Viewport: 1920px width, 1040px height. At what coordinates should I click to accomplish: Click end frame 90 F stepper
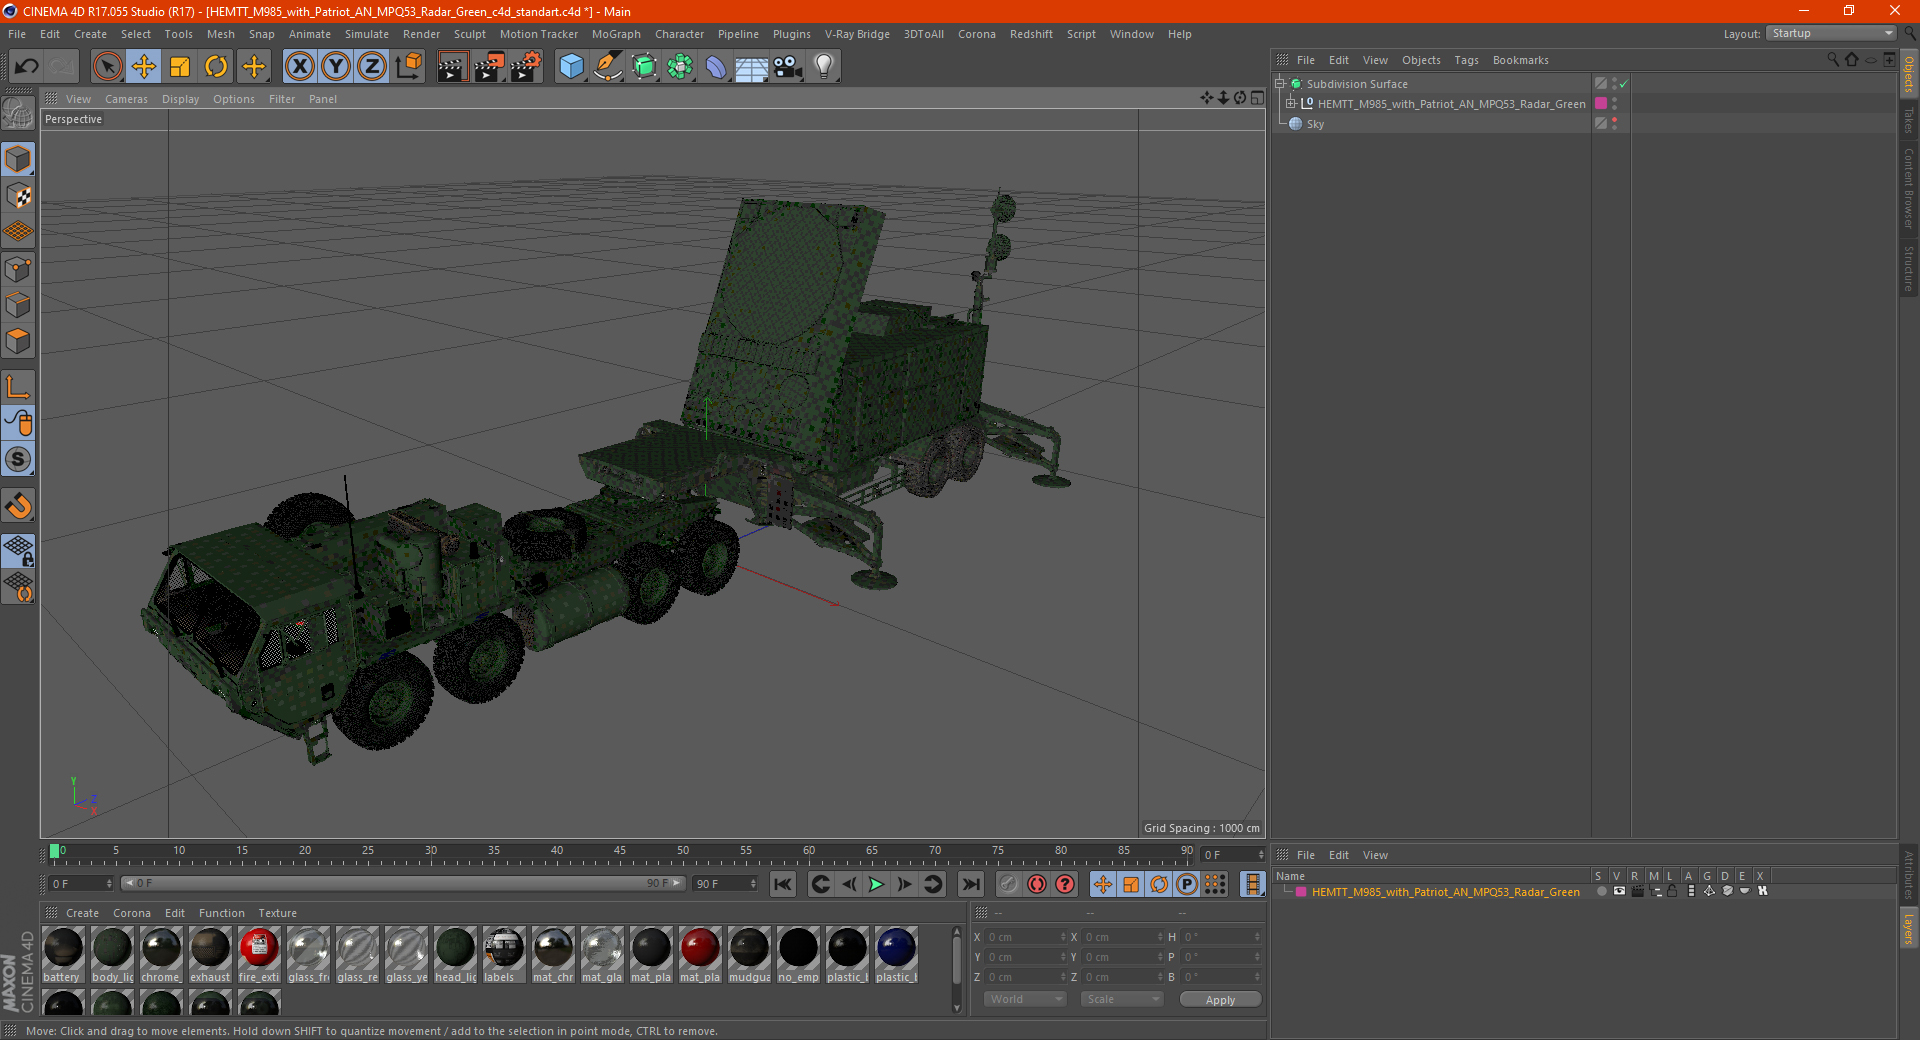[x=753, y=884]
